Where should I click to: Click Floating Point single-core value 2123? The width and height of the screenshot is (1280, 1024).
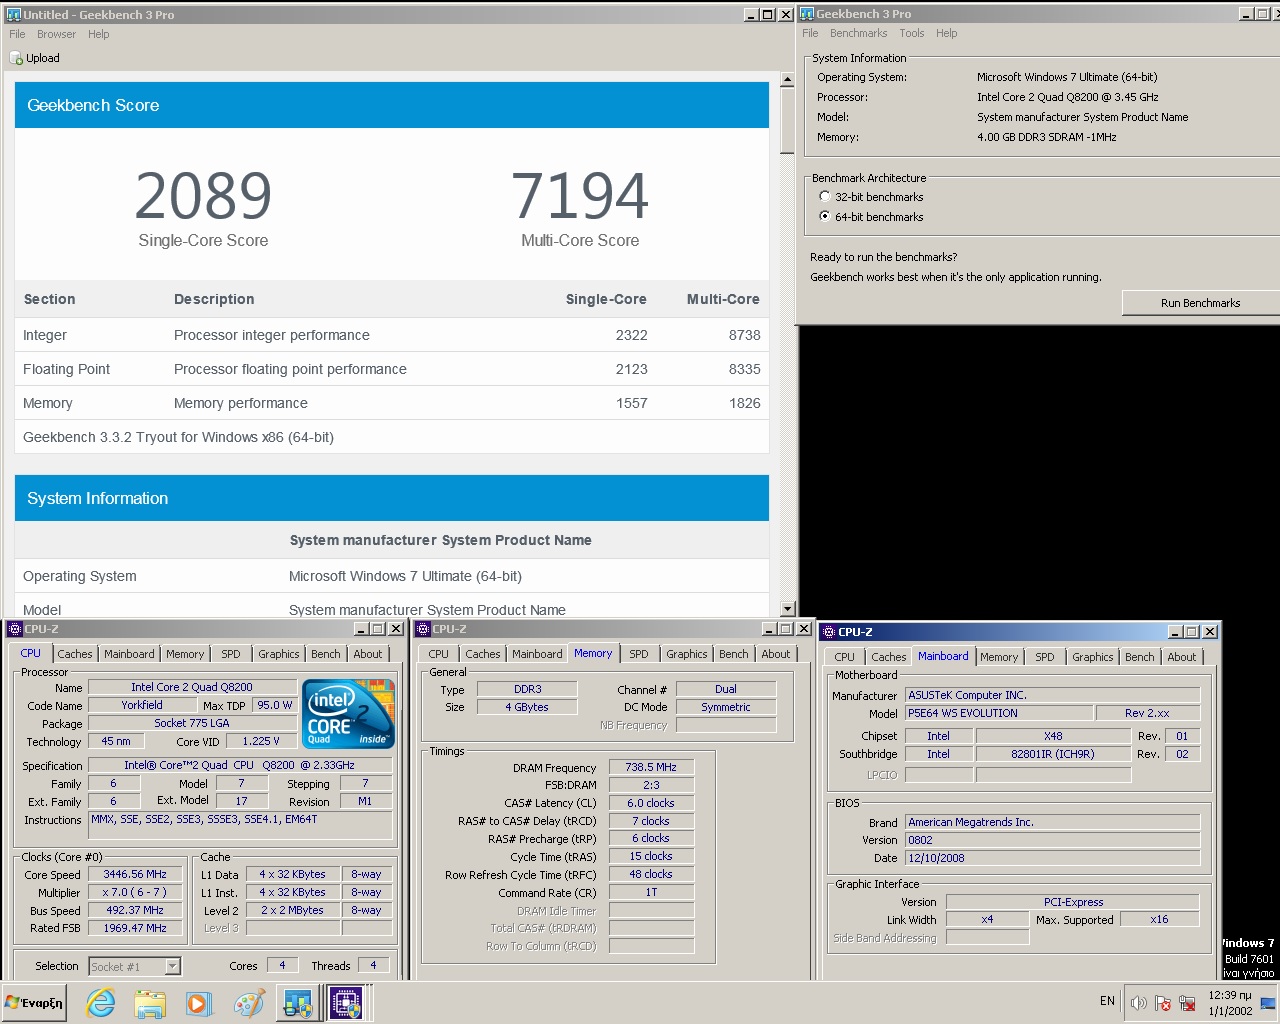pos(631,369)
